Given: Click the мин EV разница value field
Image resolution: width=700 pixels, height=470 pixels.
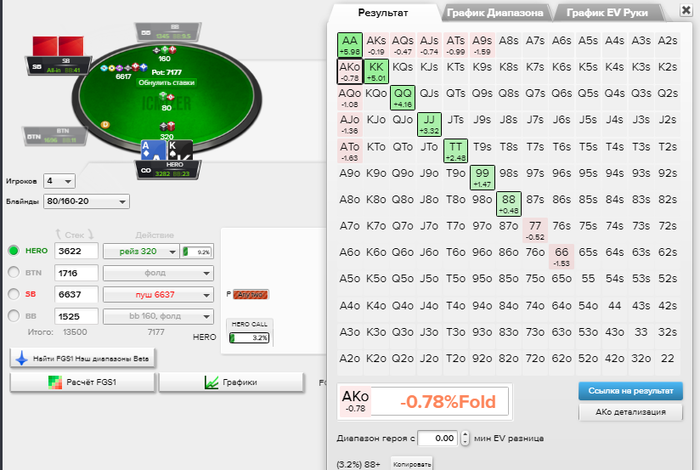Looking at the screenshot, I should pos(438,438).
